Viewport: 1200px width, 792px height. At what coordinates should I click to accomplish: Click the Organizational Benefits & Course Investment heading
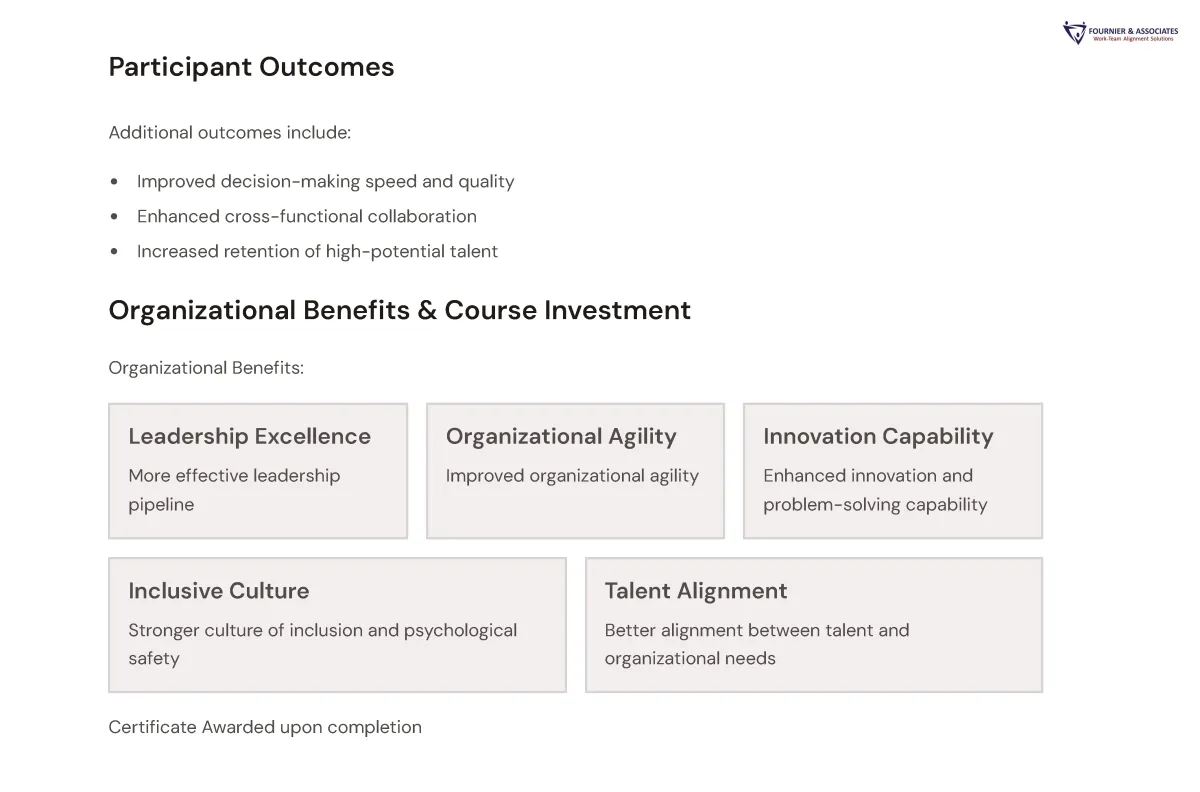[x=399, y=310]
